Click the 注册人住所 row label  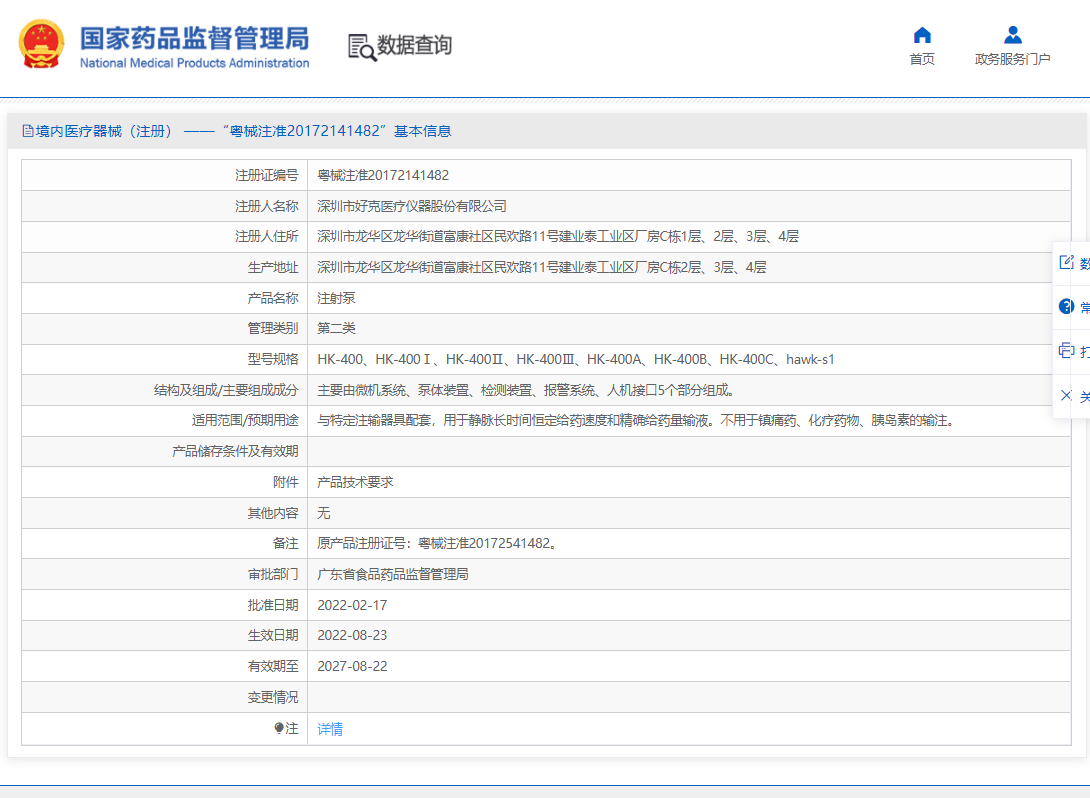(266, 236)
